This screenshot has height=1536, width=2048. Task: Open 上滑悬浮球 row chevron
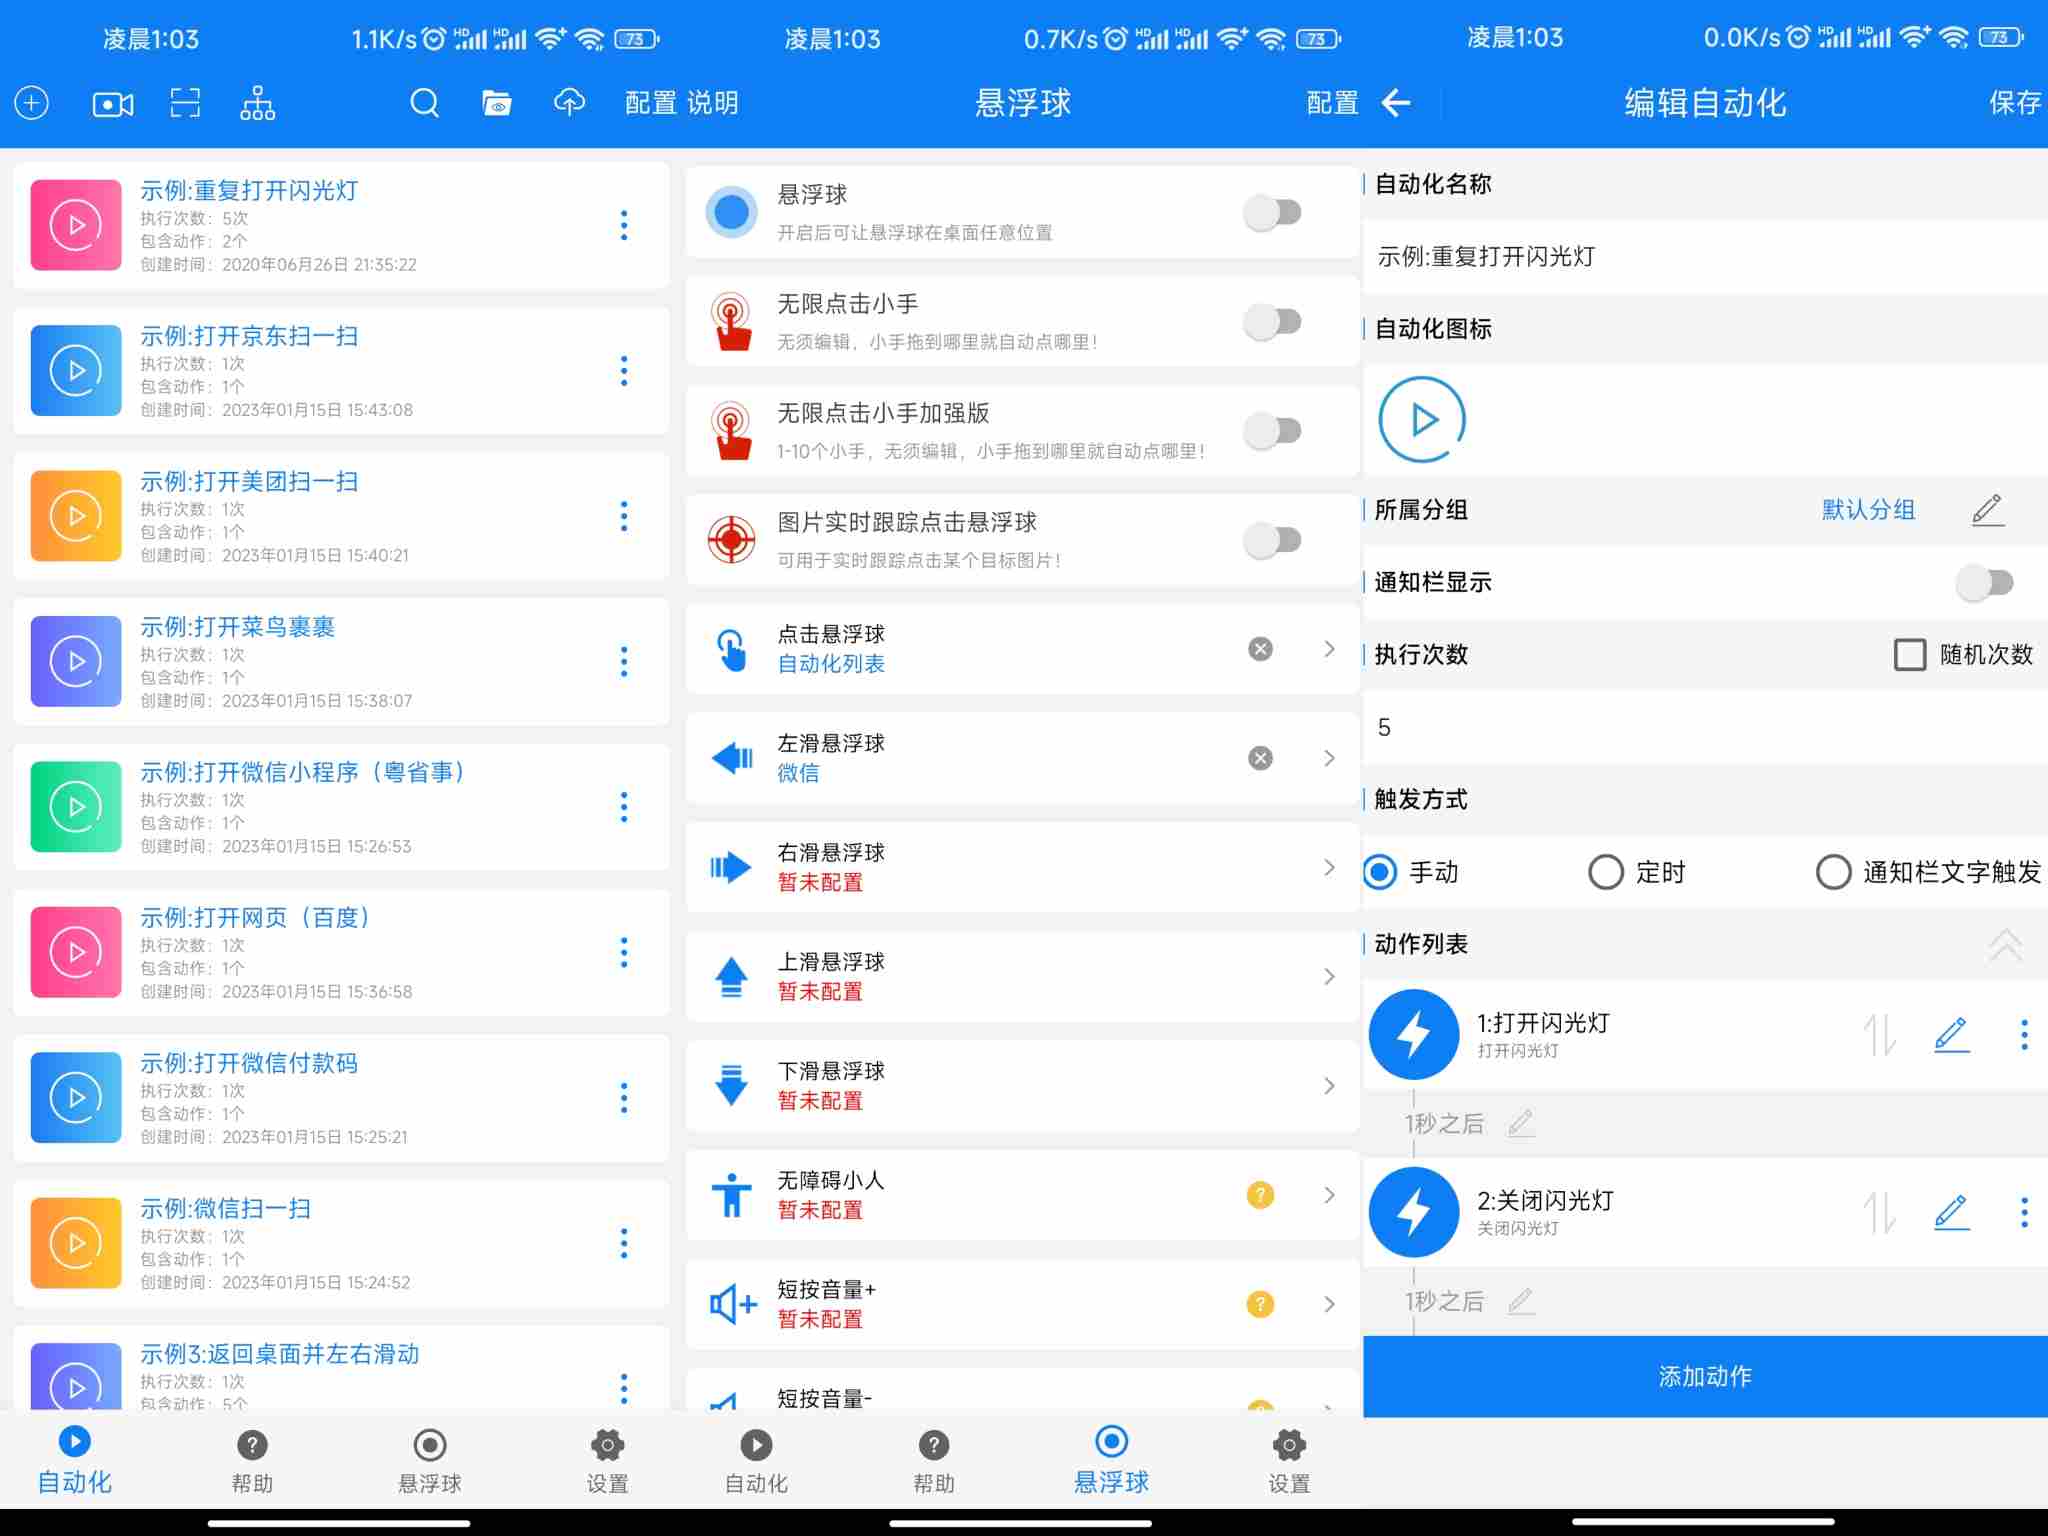(x=1329, y=976)
